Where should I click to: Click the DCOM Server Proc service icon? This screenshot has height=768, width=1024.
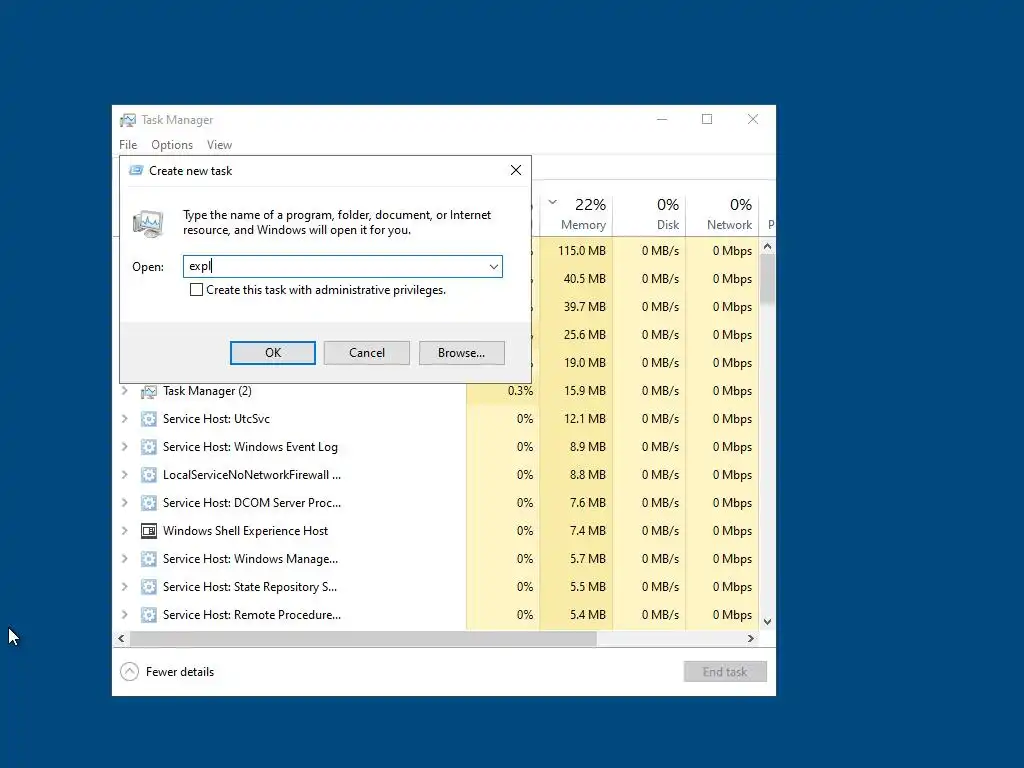(149, 503)
